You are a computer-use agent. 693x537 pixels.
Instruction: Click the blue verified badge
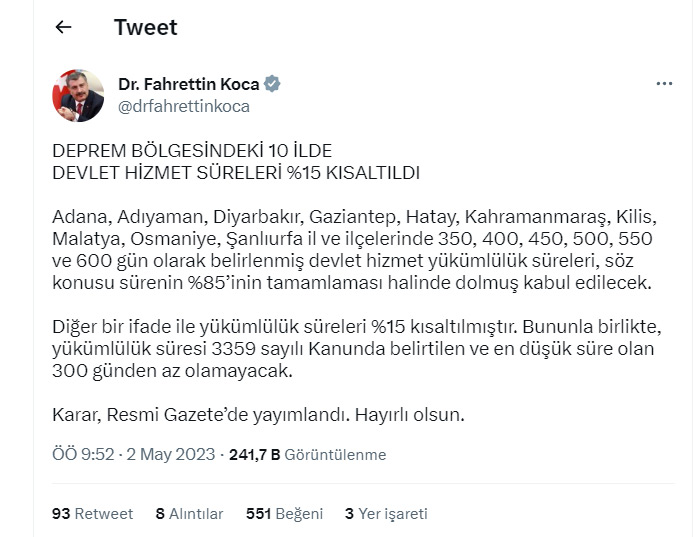[272, 84]
